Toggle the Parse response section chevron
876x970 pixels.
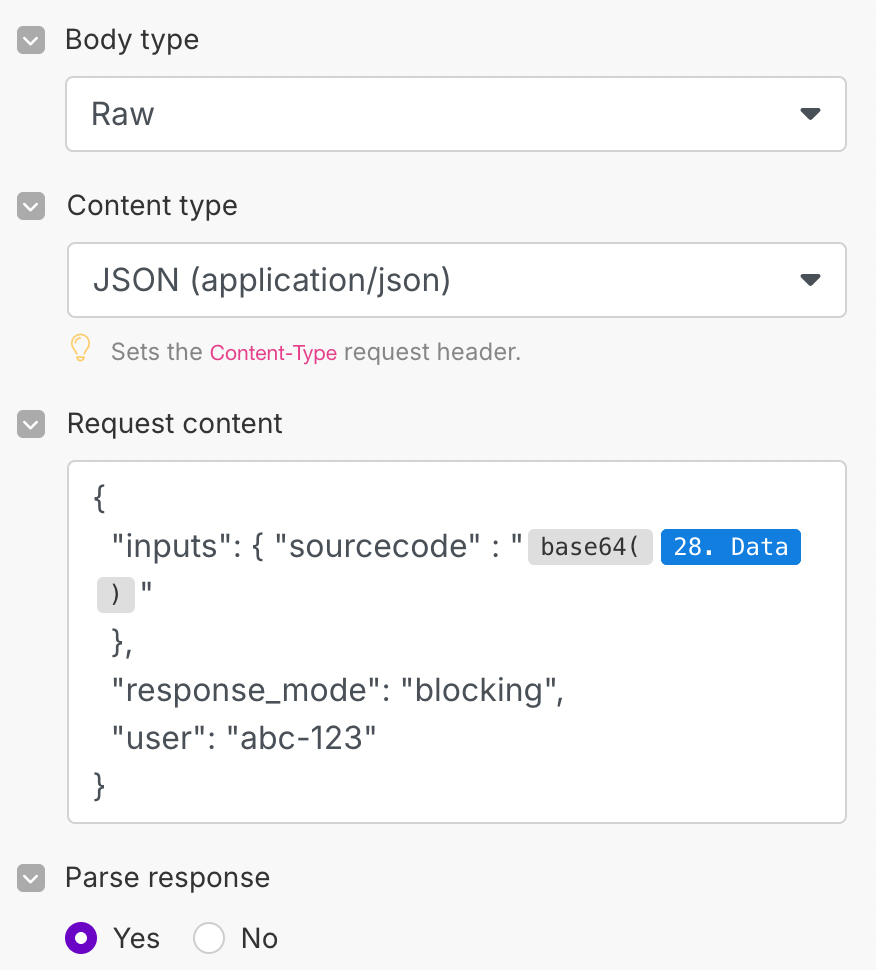(31, 879)
